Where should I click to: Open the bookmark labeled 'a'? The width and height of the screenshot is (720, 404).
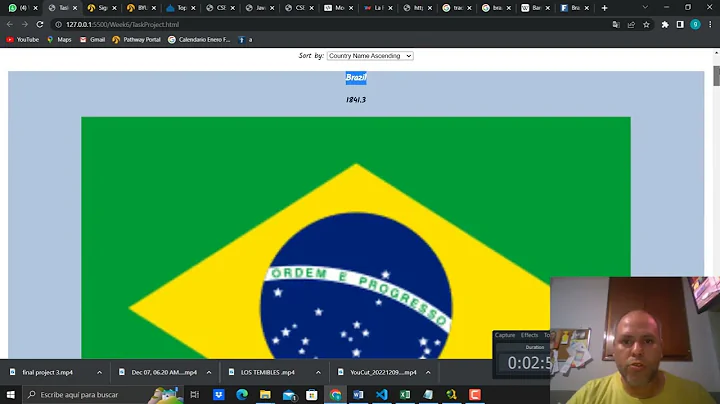tap(245, 39)
